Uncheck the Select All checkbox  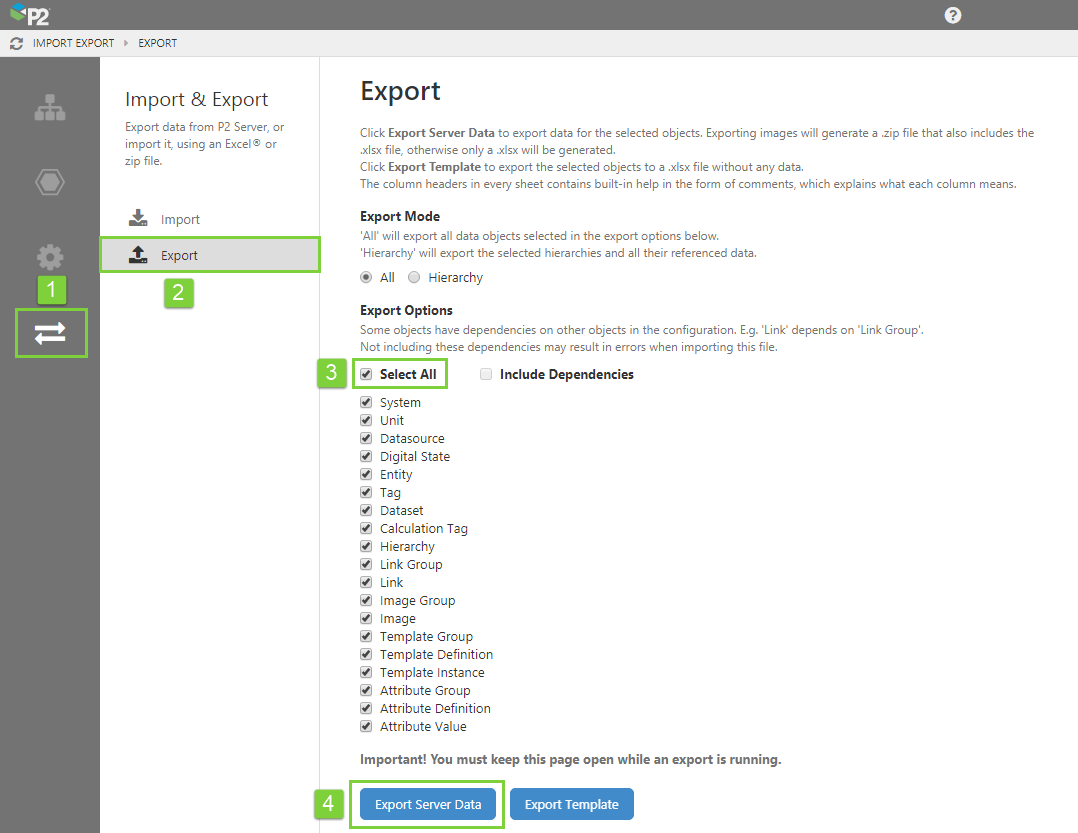click(367, 374)
